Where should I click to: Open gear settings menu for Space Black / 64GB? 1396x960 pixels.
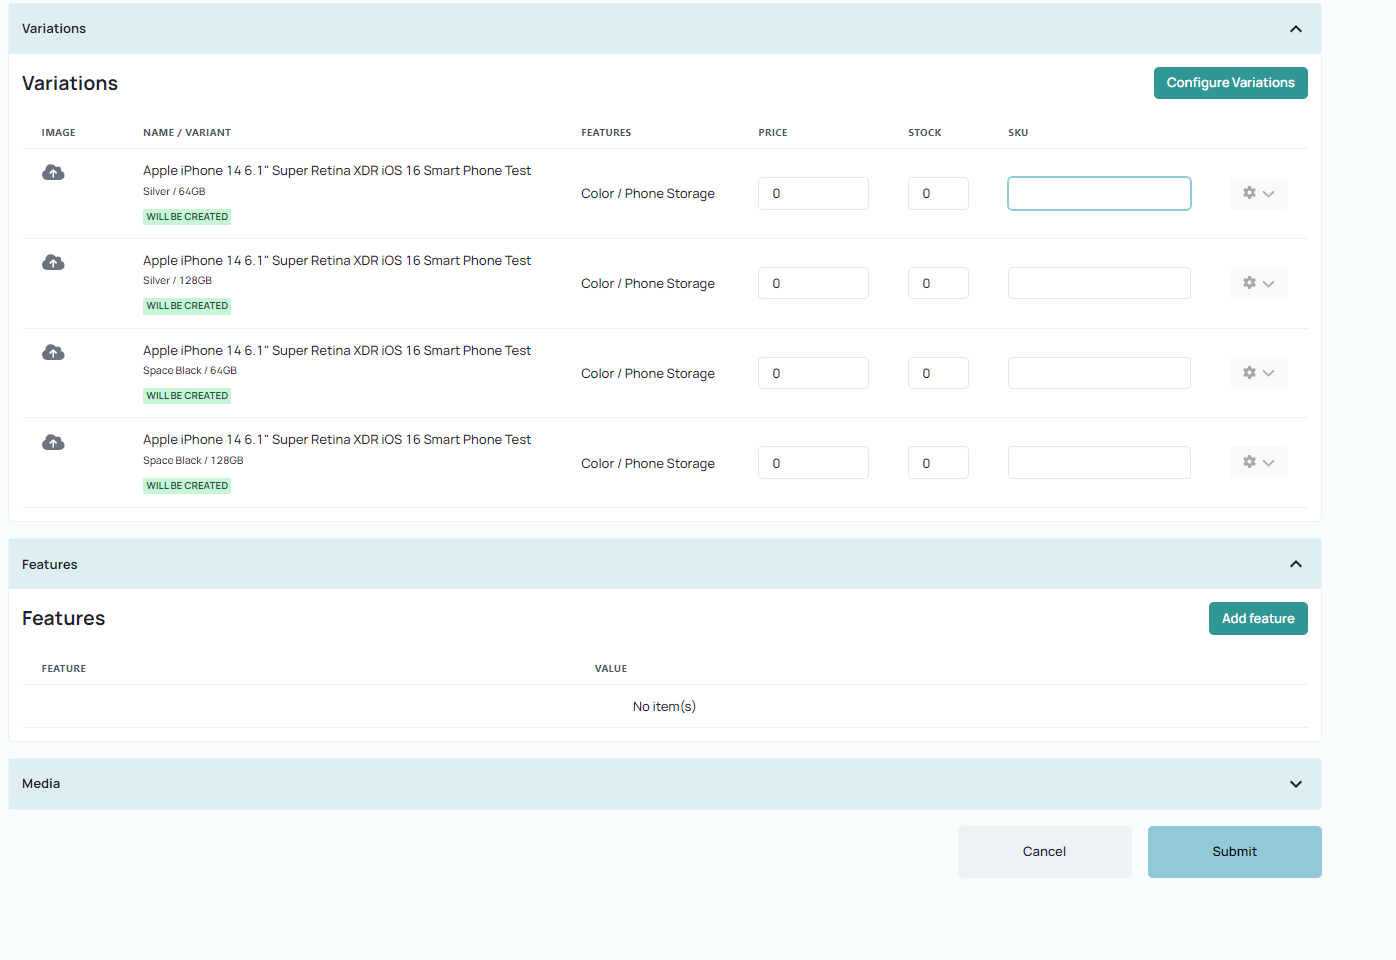click(x=1258, y=373)
